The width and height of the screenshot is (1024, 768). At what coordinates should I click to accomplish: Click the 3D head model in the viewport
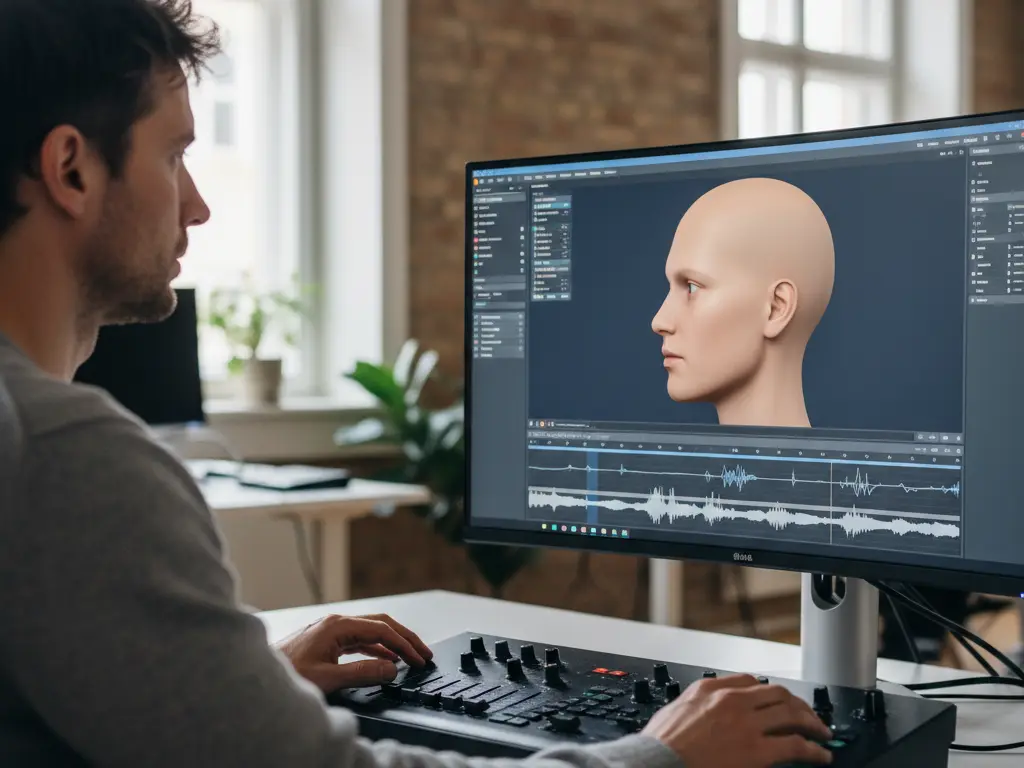click(744, 304)
